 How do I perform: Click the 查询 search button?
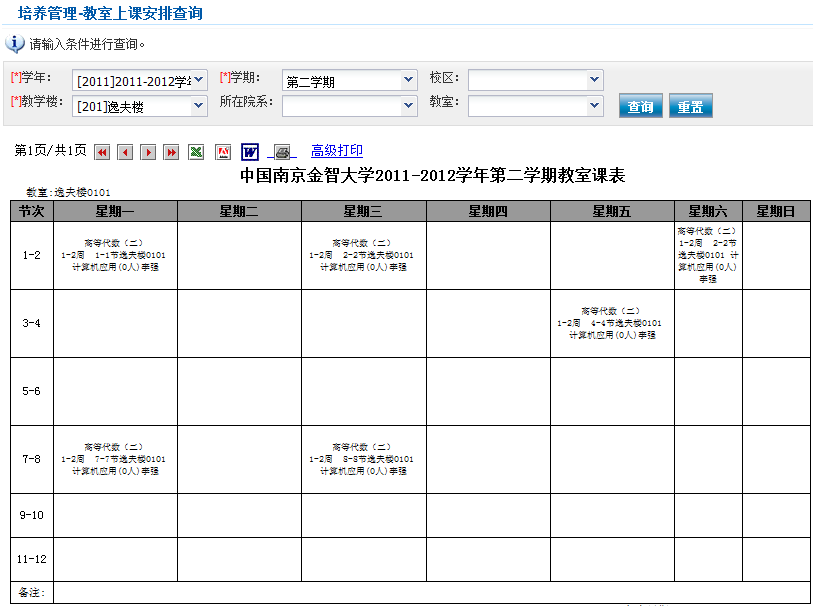point(641,107)
